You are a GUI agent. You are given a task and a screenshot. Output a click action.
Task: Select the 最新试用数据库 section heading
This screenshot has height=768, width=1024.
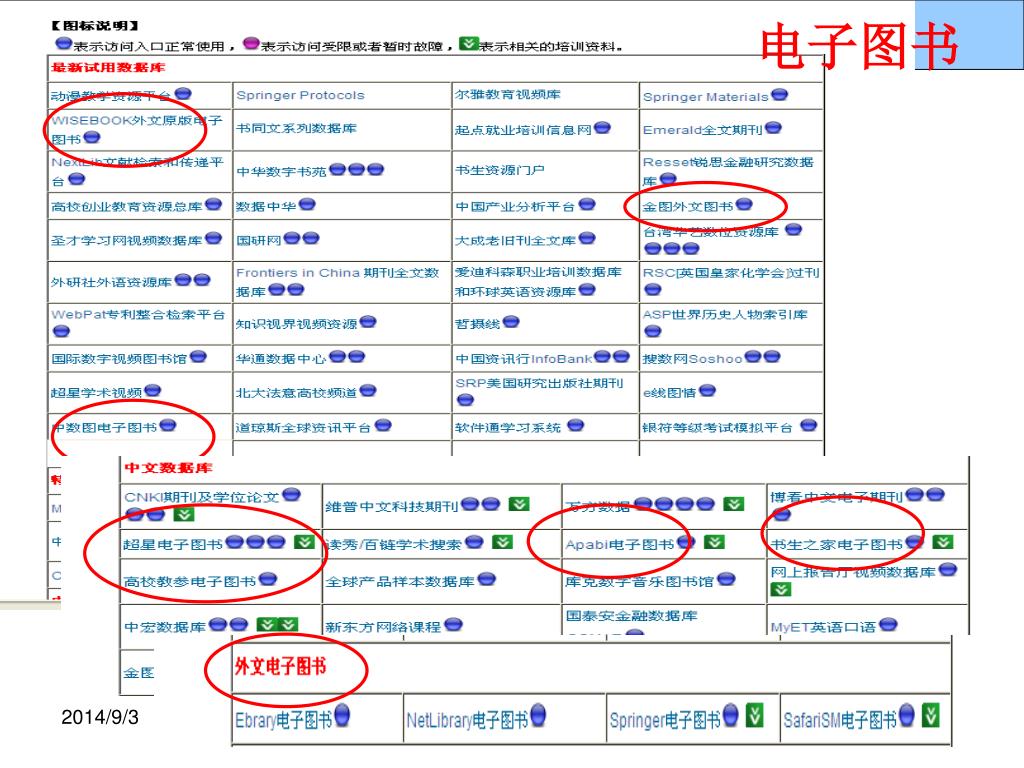point(108,67)
